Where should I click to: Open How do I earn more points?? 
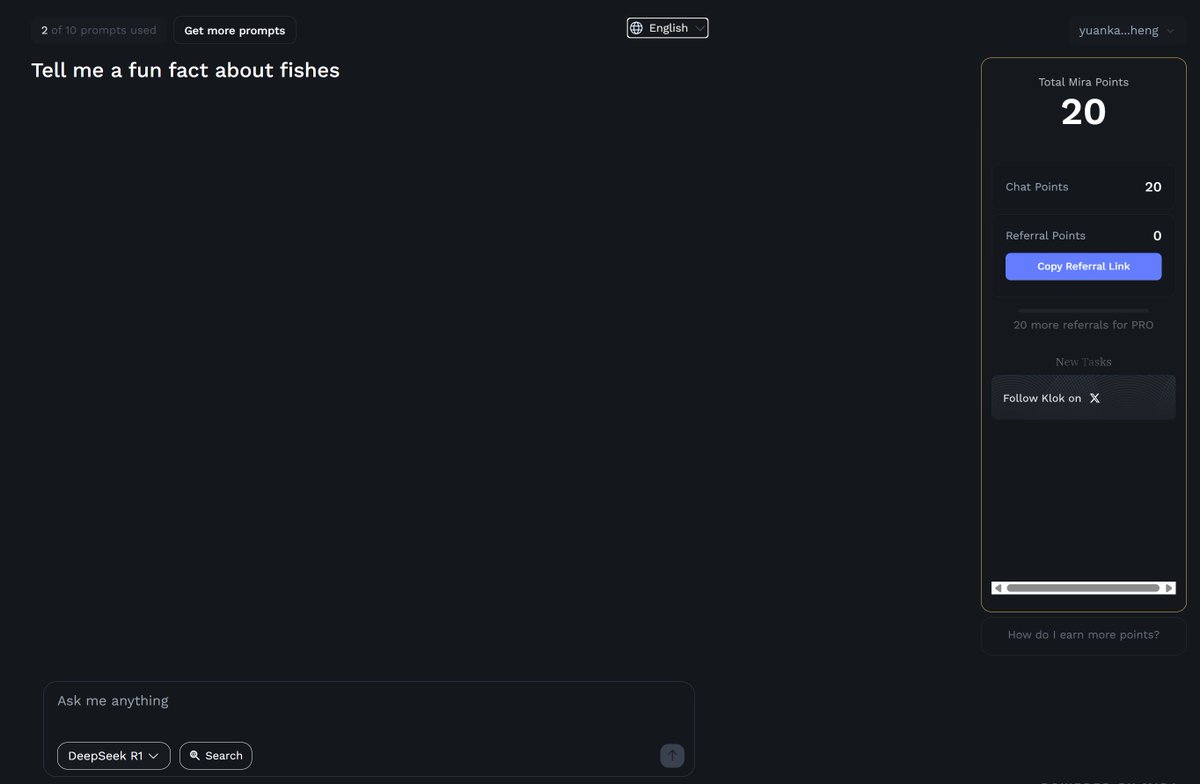tap(1083, 635)
